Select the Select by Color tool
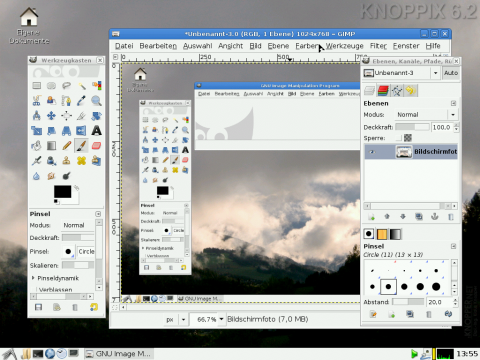Viewport: 480px width, 360px height. coord(97,86)
